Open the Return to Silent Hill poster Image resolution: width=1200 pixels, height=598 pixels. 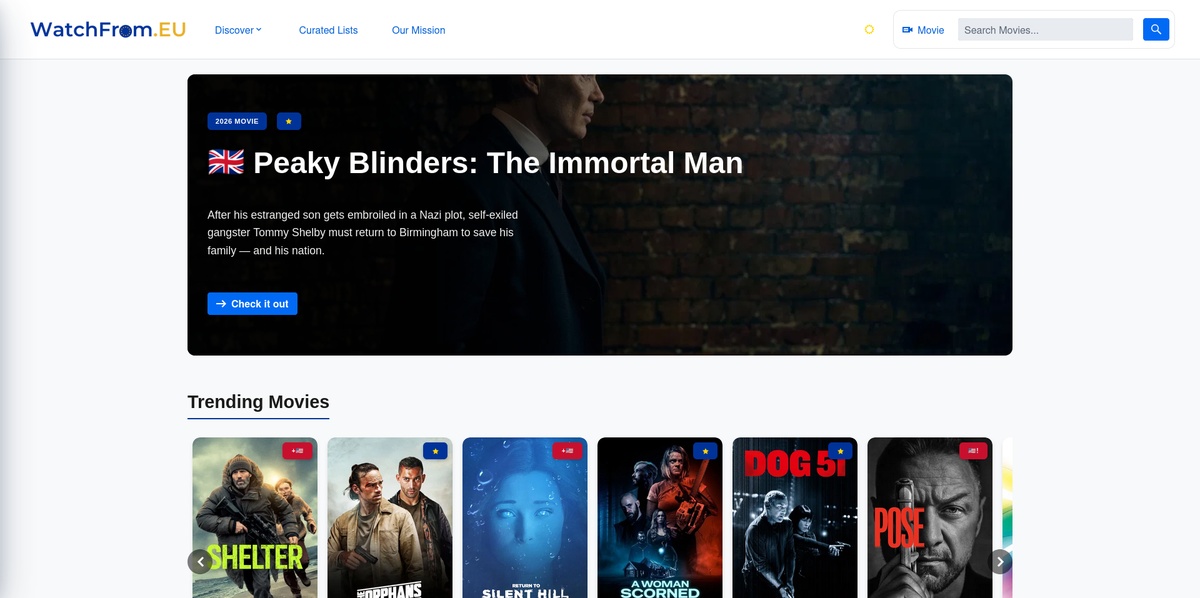(x=525, y=518)
